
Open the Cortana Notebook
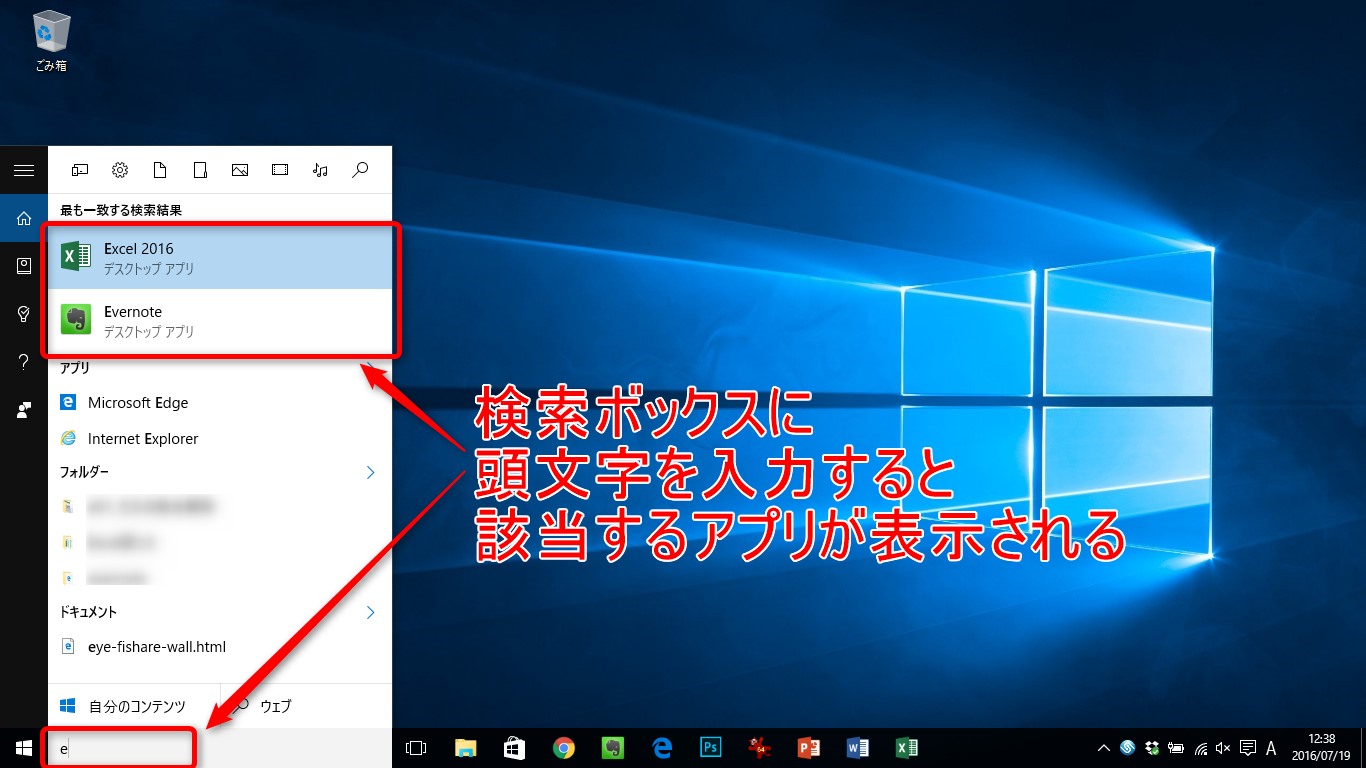pyautogui.click(x=24, y=266)
